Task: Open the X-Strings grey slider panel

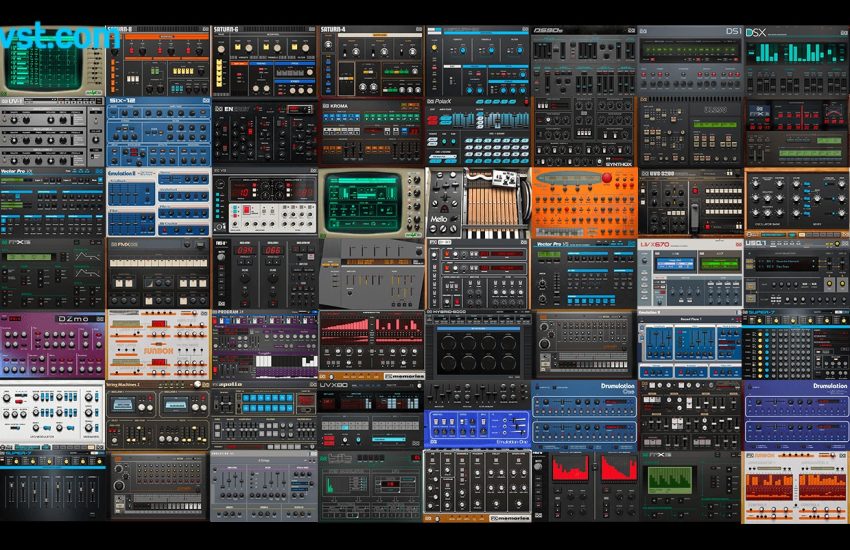Action: 265,487
